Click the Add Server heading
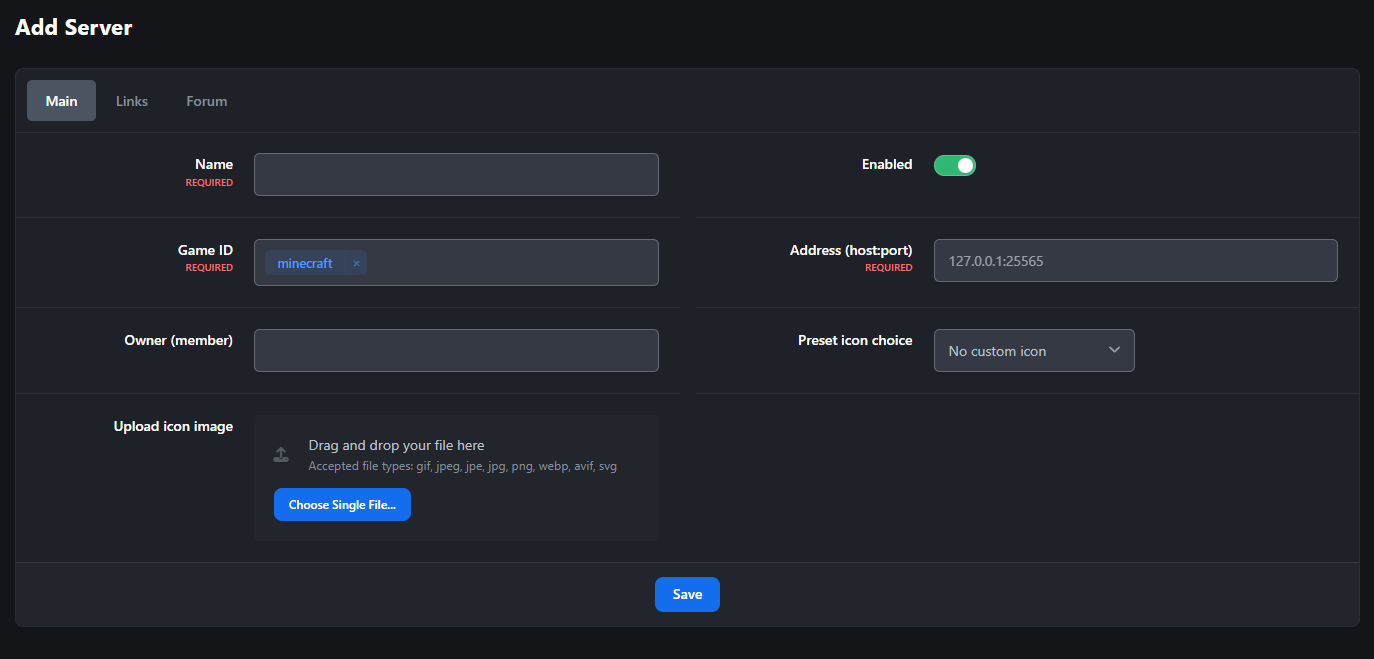This screenshot has height=659, width=1374. (x=74, y=27)
